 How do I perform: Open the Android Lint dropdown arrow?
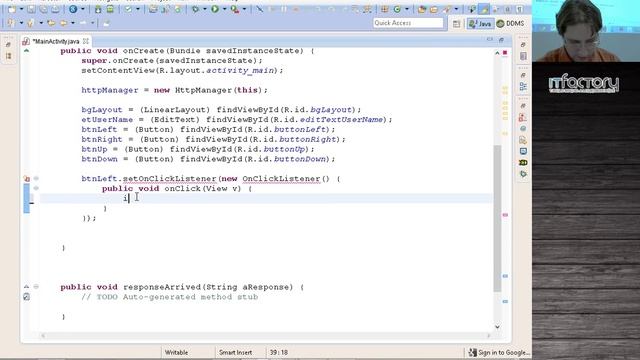[138, 9]
